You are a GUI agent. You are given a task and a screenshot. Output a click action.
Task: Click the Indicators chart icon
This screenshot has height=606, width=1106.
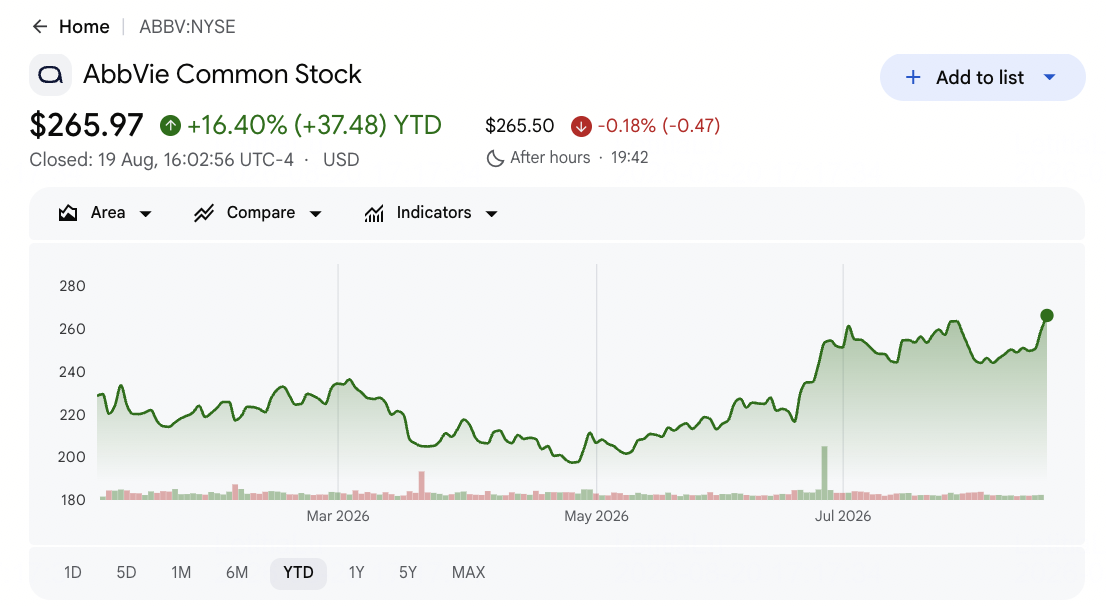pos(374,213)
